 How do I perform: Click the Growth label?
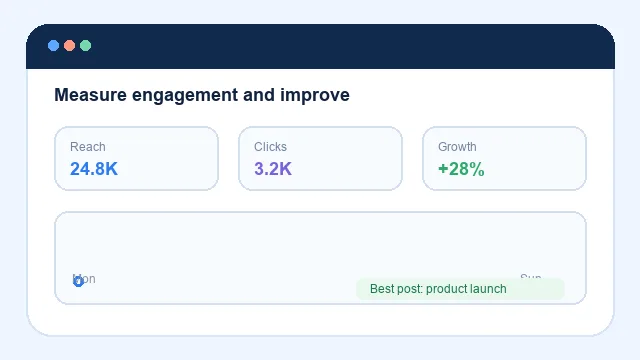[457, 147]
